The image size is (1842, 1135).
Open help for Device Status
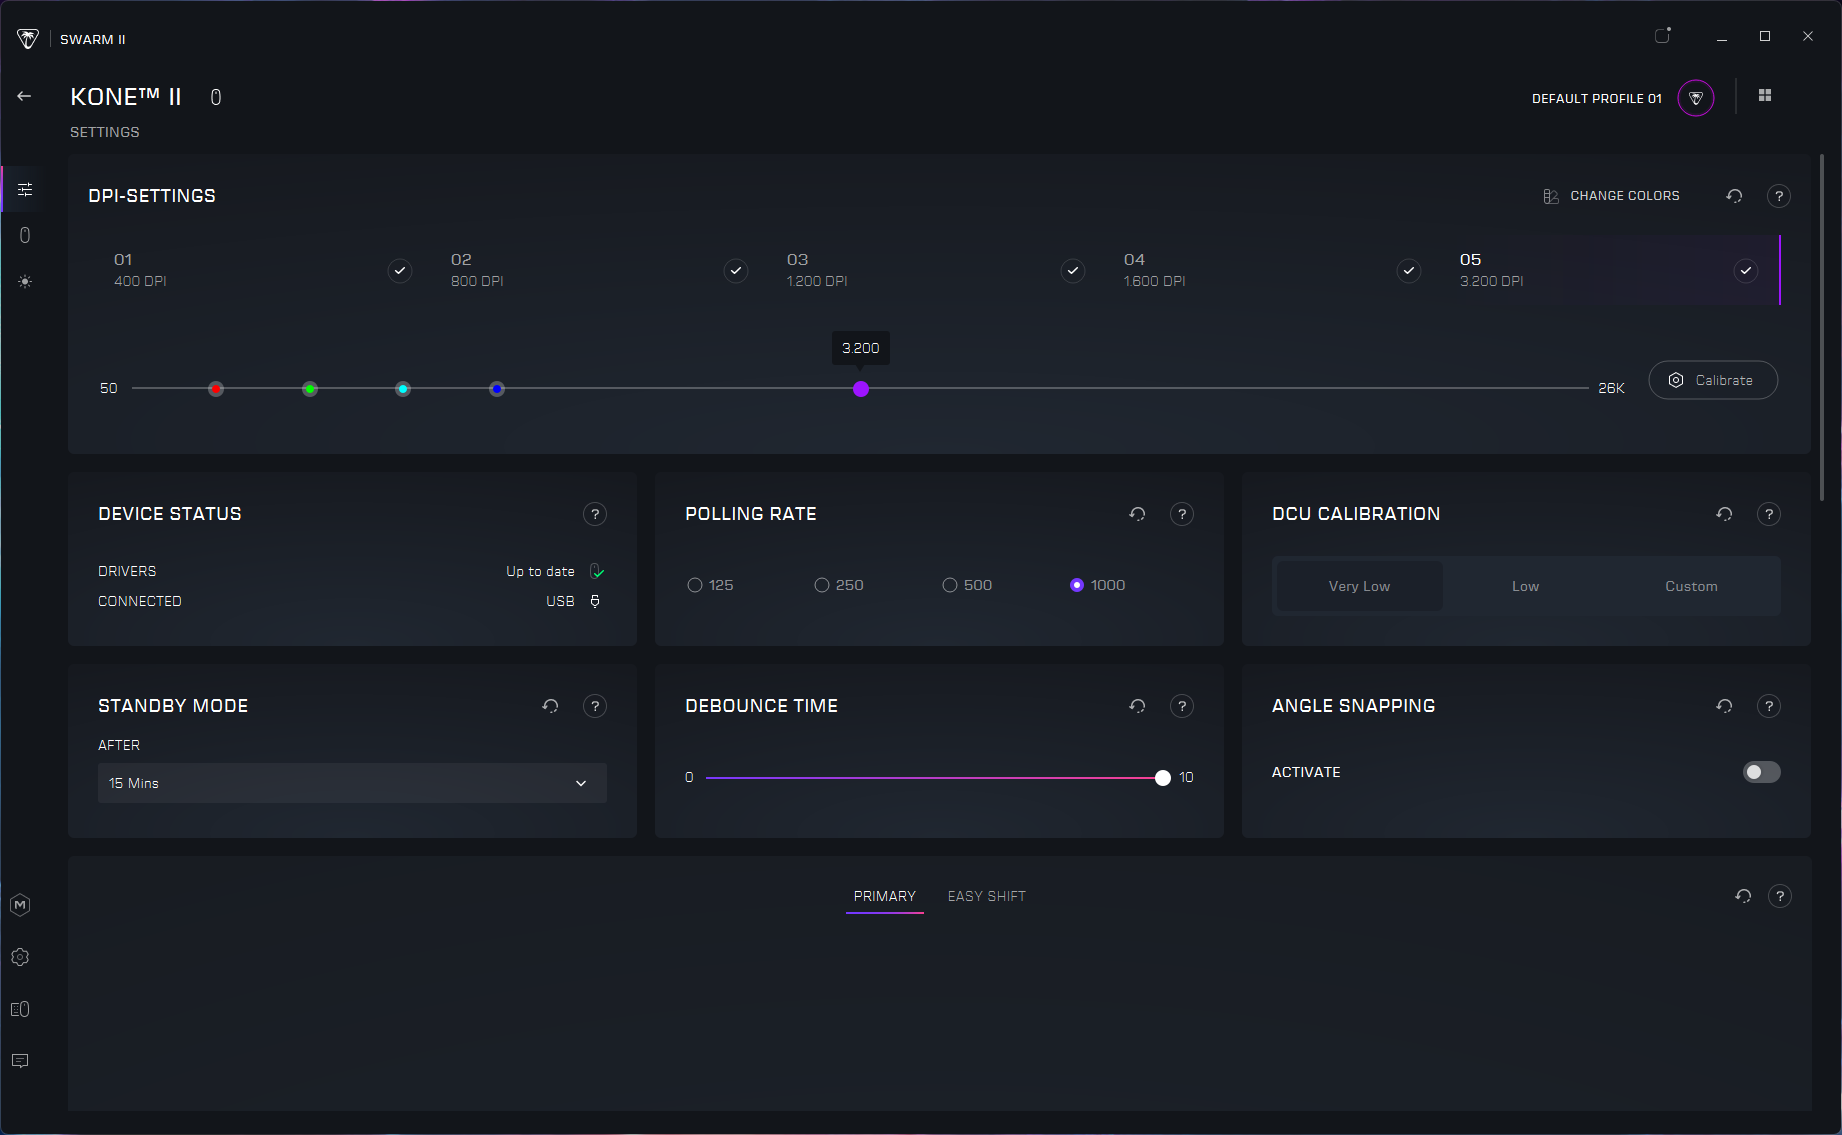coord(595,514)
